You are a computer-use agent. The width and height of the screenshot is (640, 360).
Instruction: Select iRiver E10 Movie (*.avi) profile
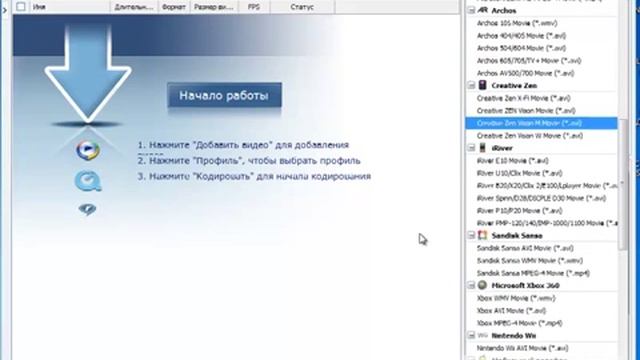pyautogui.click(x=513, y=161)
